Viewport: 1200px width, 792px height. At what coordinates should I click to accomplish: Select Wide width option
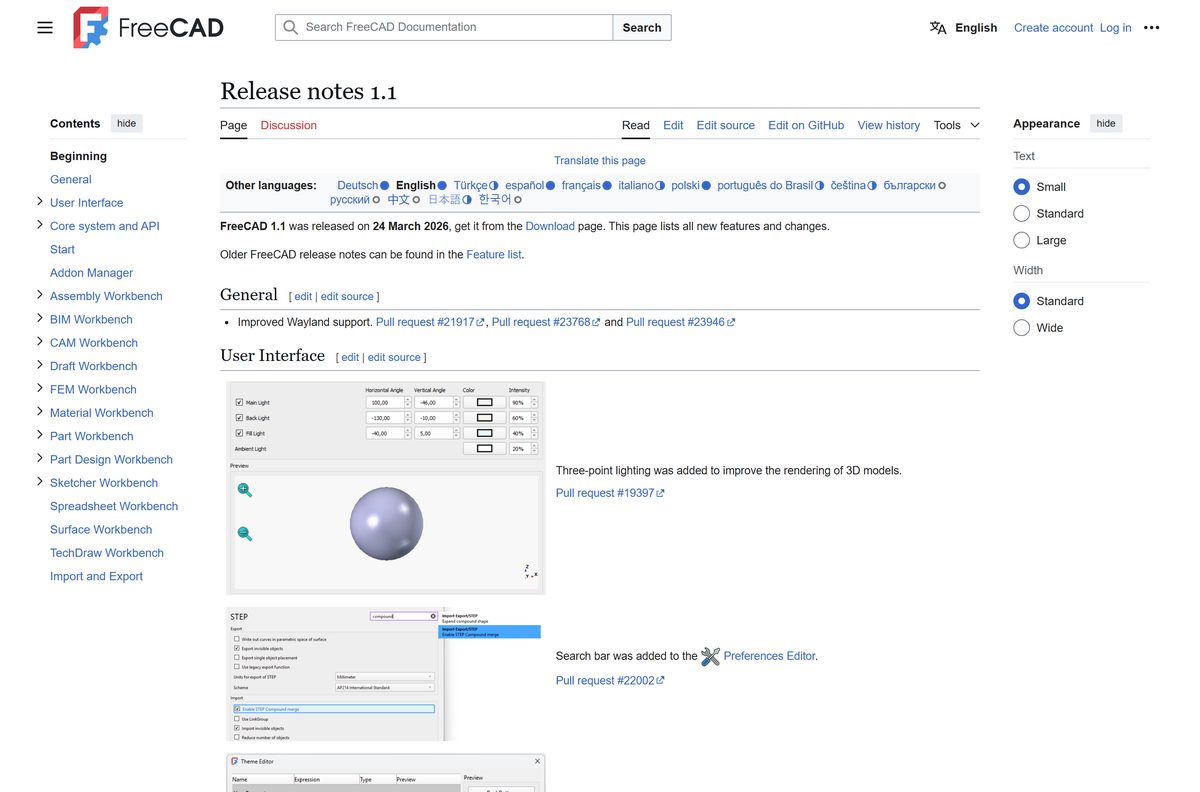pyautogui.click(x=1021, y=328)
